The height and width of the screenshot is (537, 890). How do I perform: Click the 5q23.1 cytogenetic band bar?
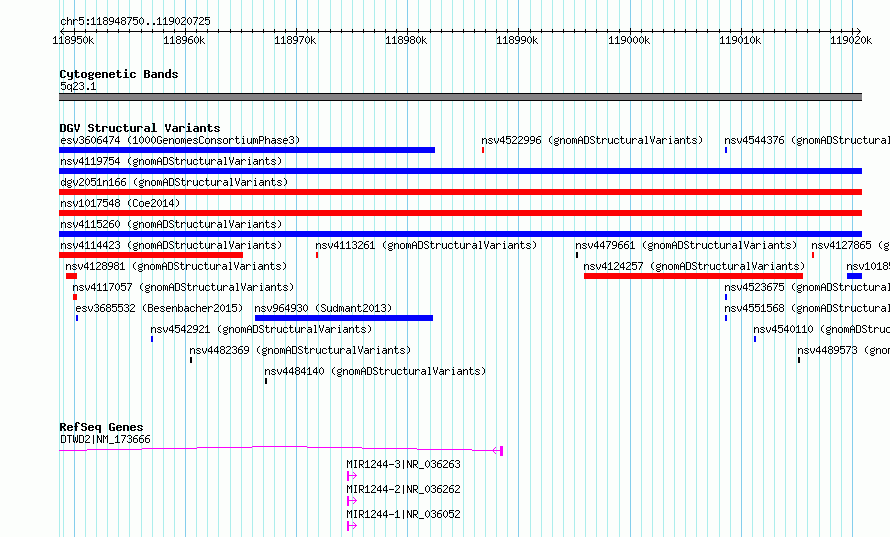(x=460, y=97)
